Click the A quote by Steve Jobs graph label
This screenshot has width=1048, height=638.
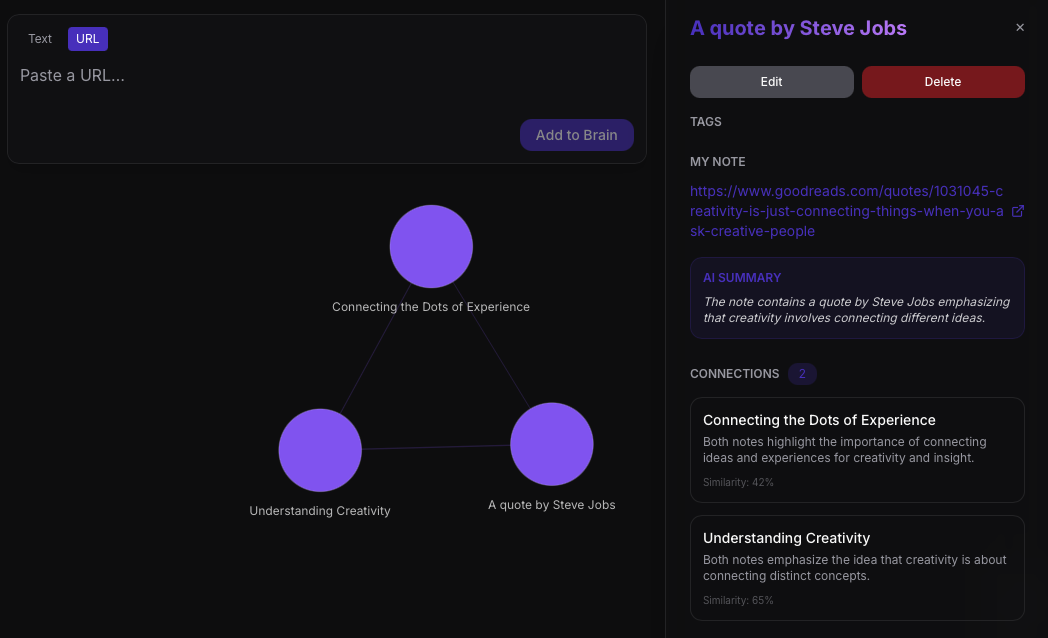pos(552,505)
